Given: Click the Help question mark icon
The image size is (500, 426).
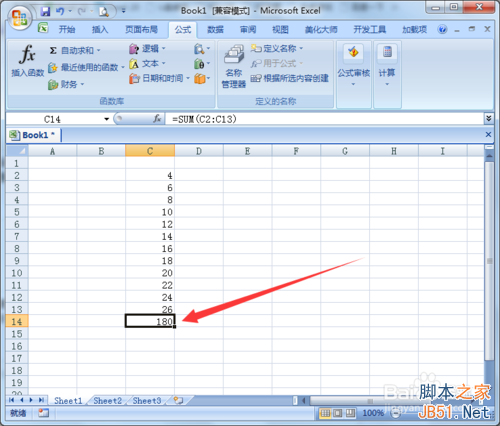Looking at the screenshot, I should [x=442, y=30].
